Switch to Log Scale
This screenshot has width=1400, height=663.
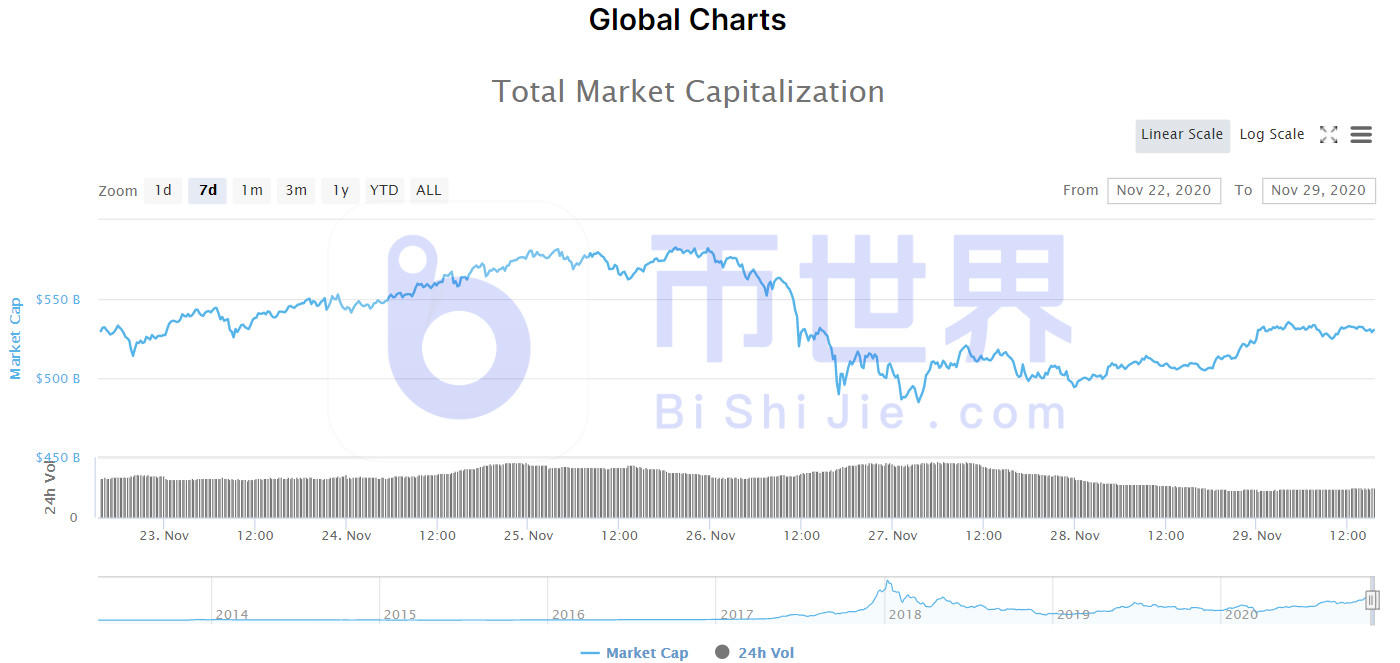[1272, 135]
